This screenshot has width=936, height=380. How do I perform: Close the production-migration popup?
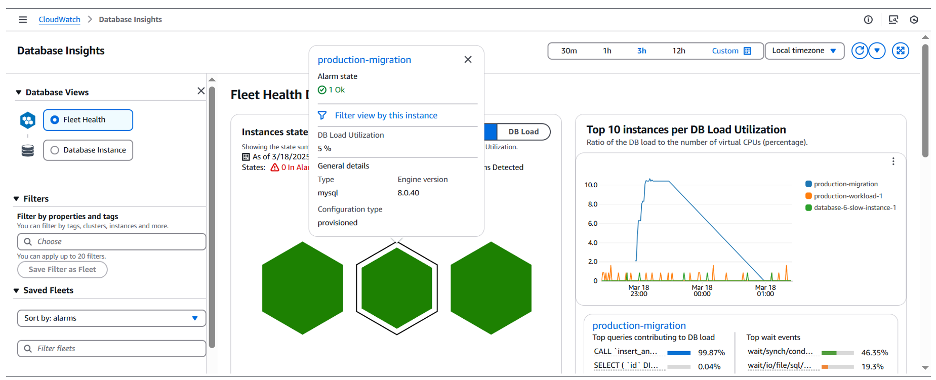tap(468, 59)
